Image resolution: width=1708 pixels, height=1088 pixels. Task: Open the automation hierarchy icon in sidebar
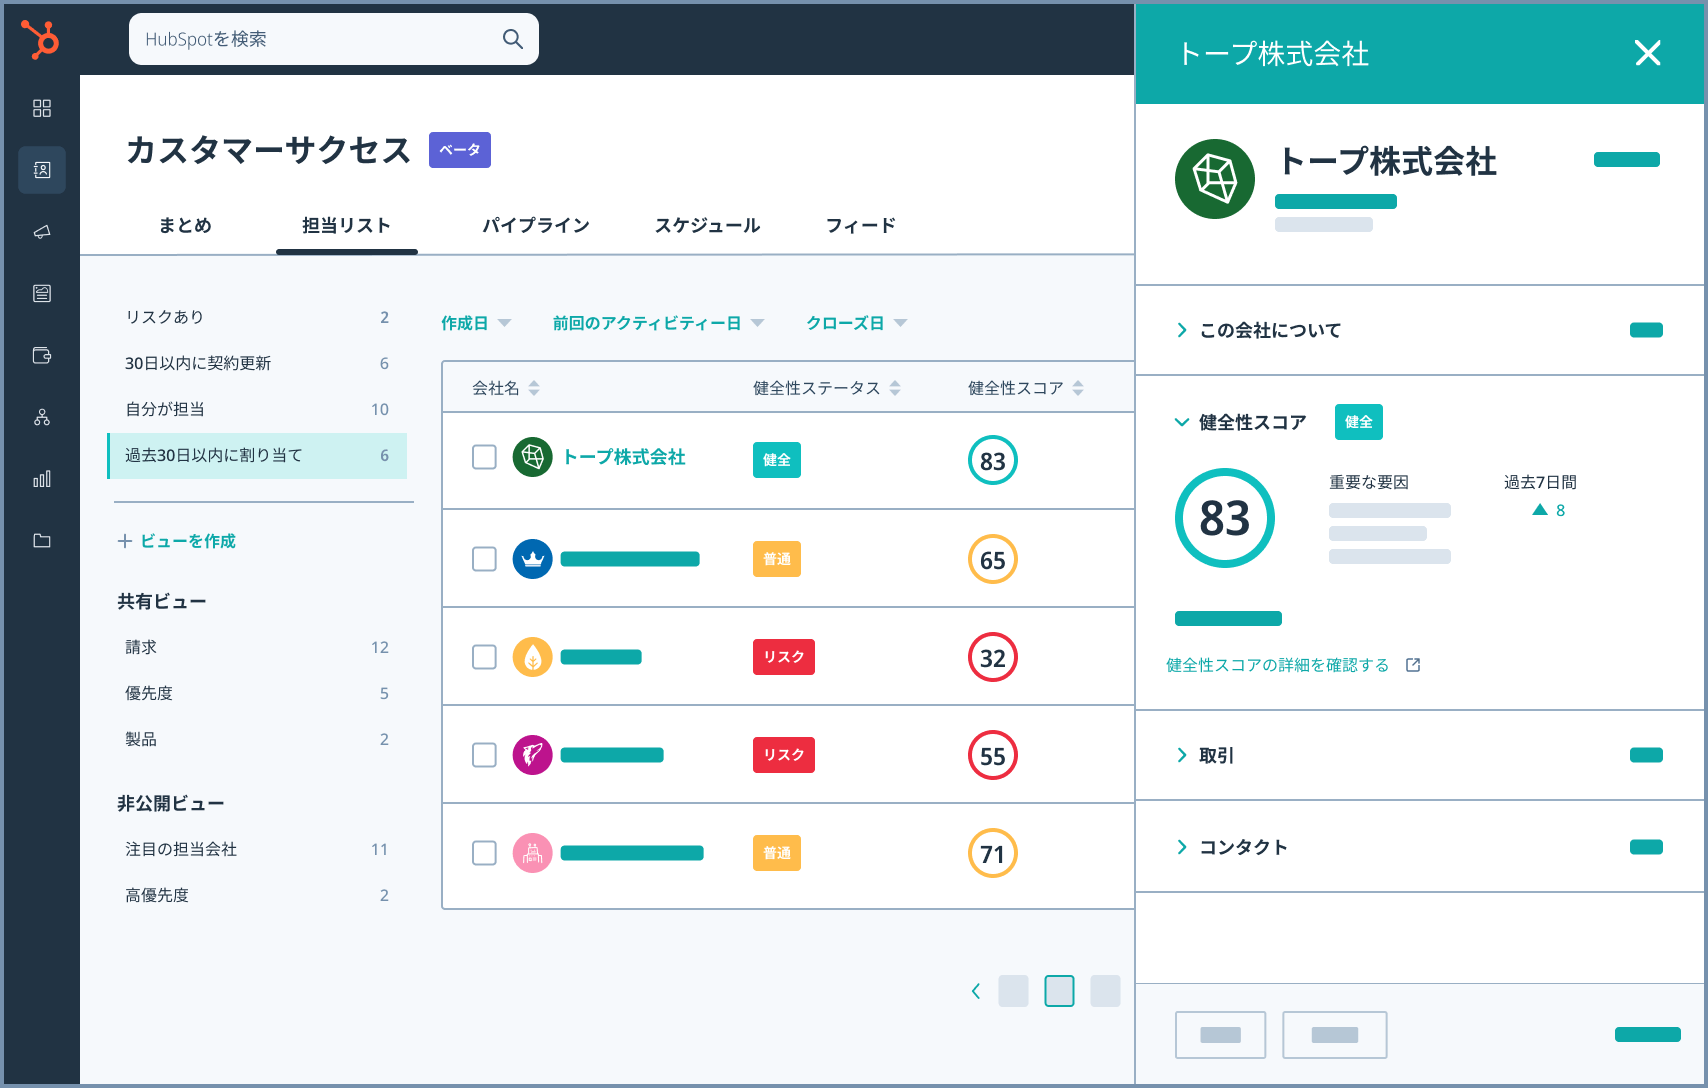(42, 417)
